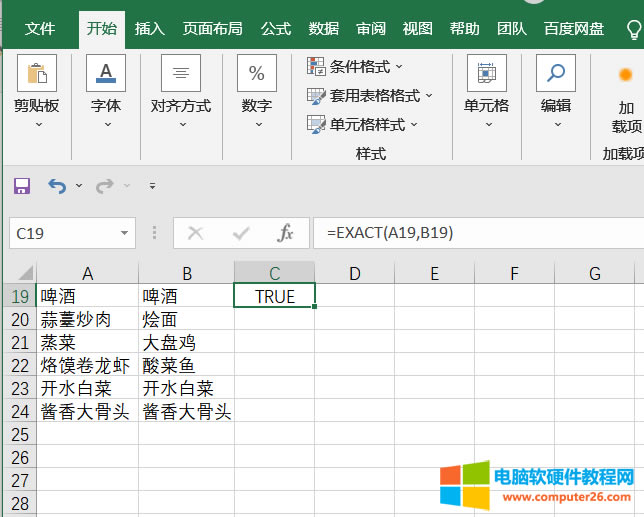Viewport: 644px width, 517px height.
Task: Expand Cell Styles (单元格样式) dropdown
Action: (414, 125)
